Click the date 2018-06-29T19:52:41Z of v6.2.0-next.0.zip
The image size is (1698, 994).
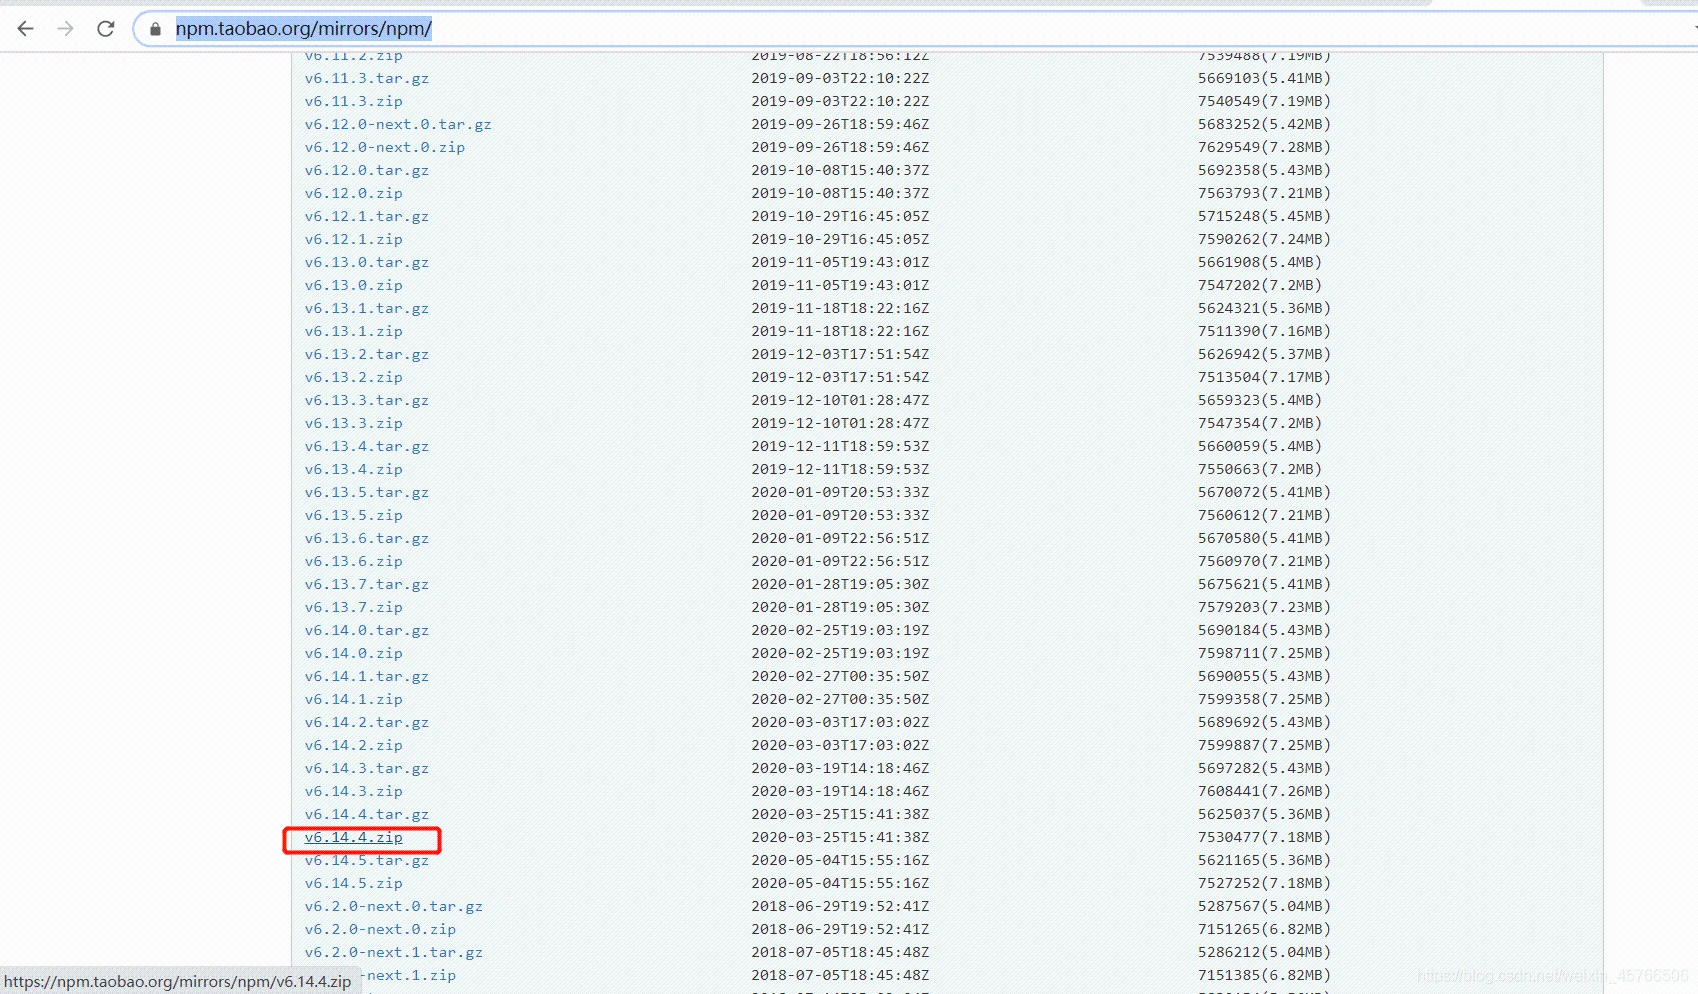[840, 930]
